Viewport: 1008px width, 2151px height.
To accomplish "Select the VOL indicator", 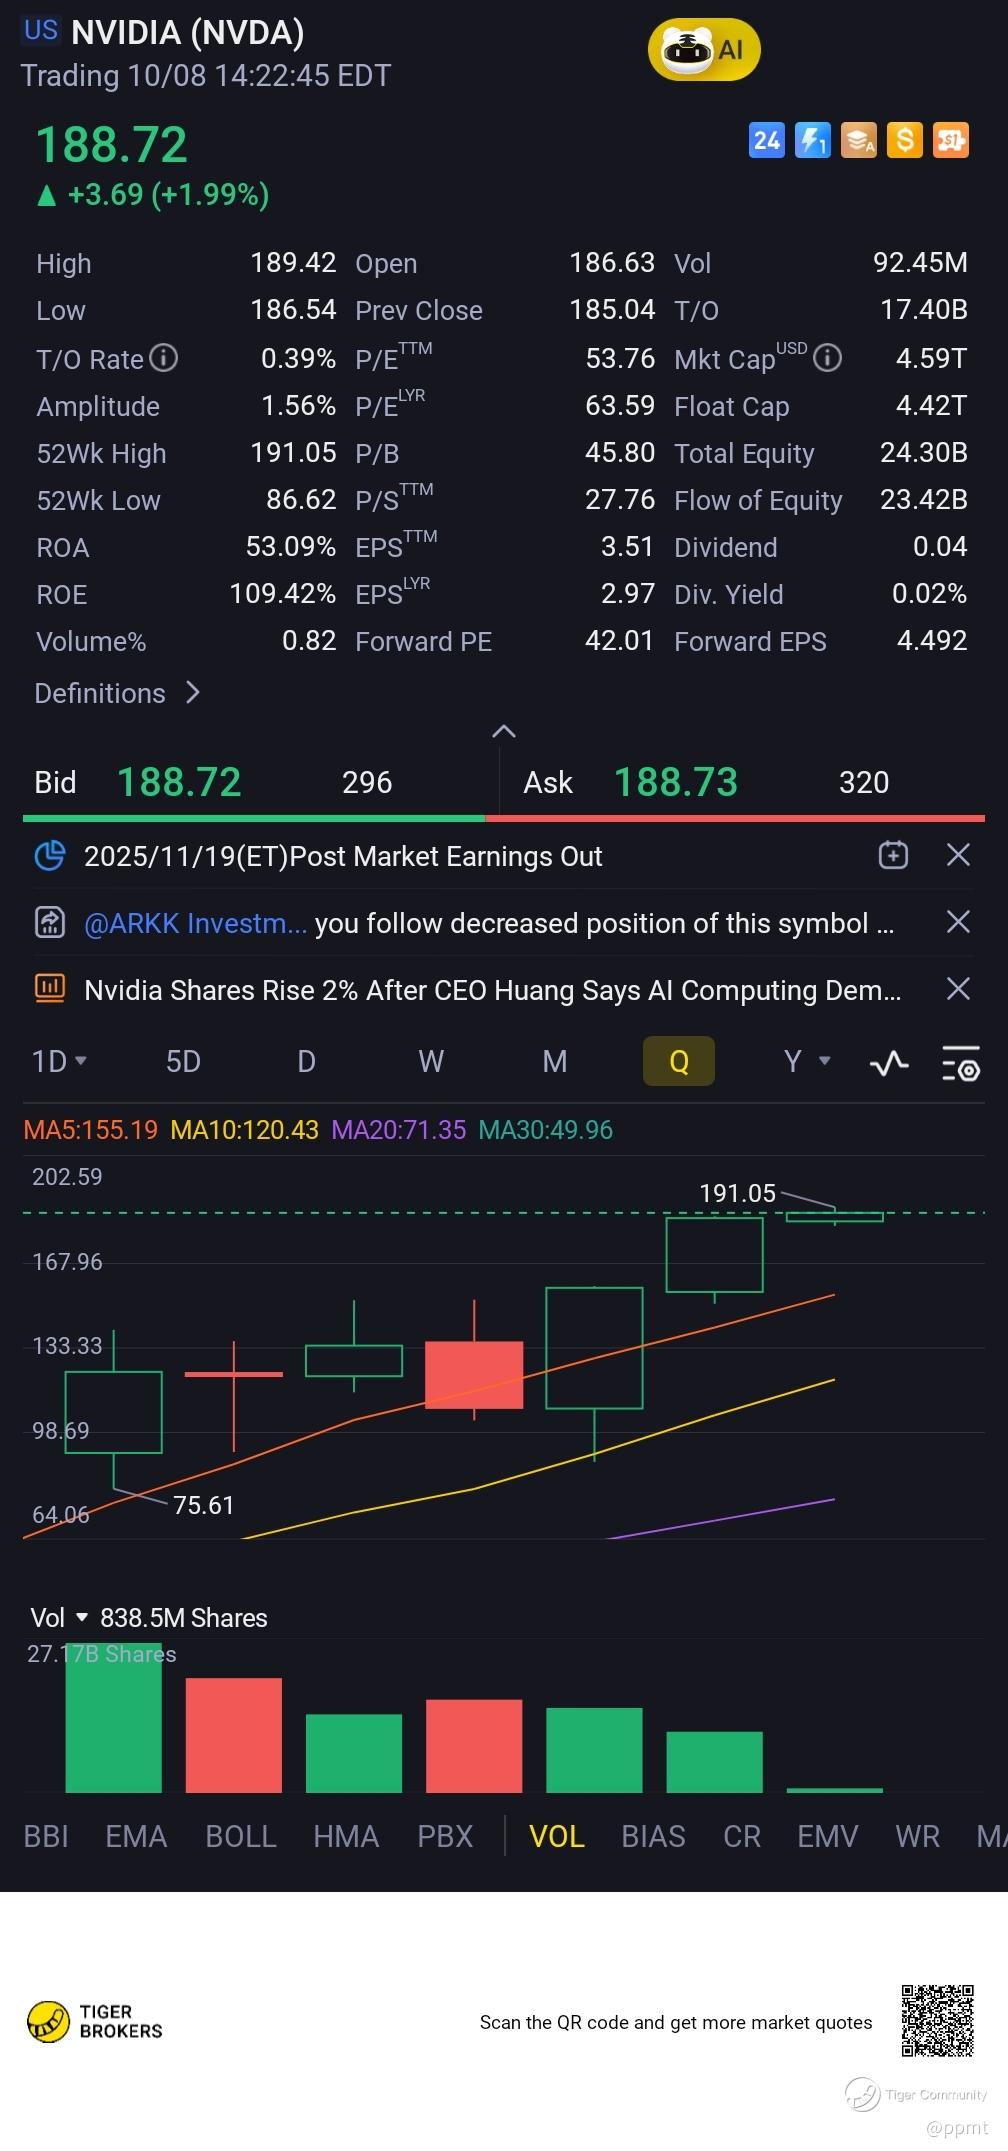I will pyautogui.click(x=557, y=1836).
